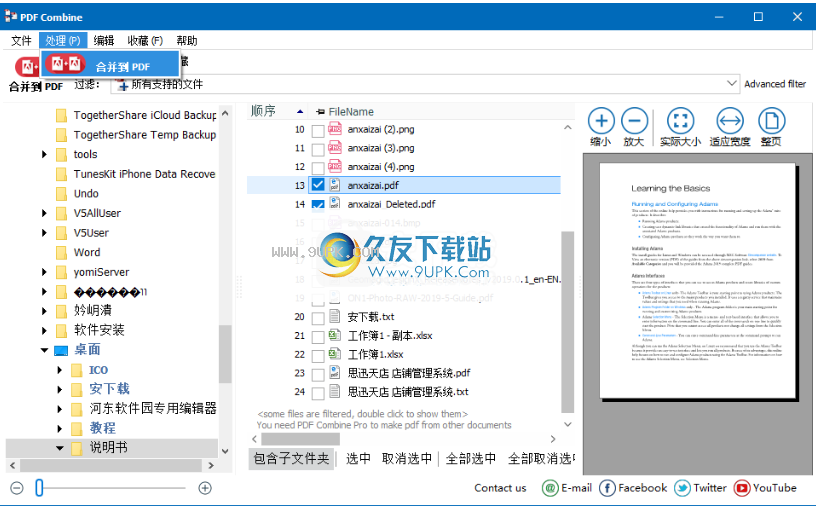Image resolution: width=816 pixels, height=510 pixels.
Task: Expand the 软件安装 folder
Action: pos(44,330)
